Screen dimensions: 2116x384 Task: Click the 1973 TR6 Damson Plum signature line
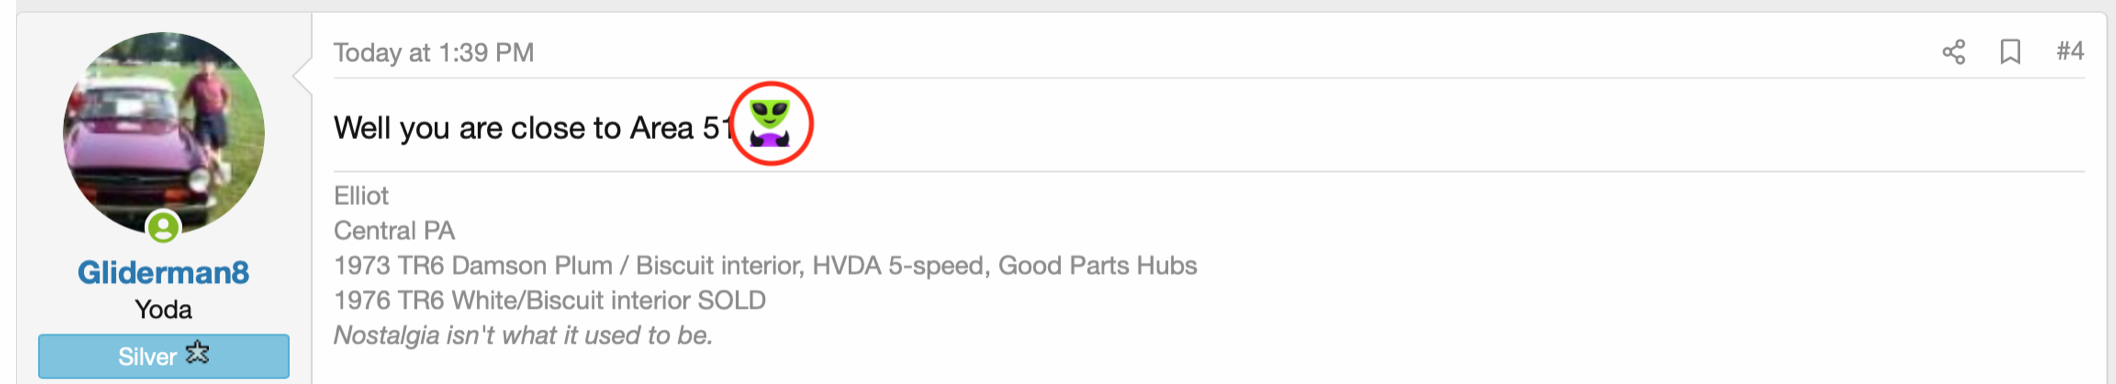pyautogui.click(x=765, y=266)
